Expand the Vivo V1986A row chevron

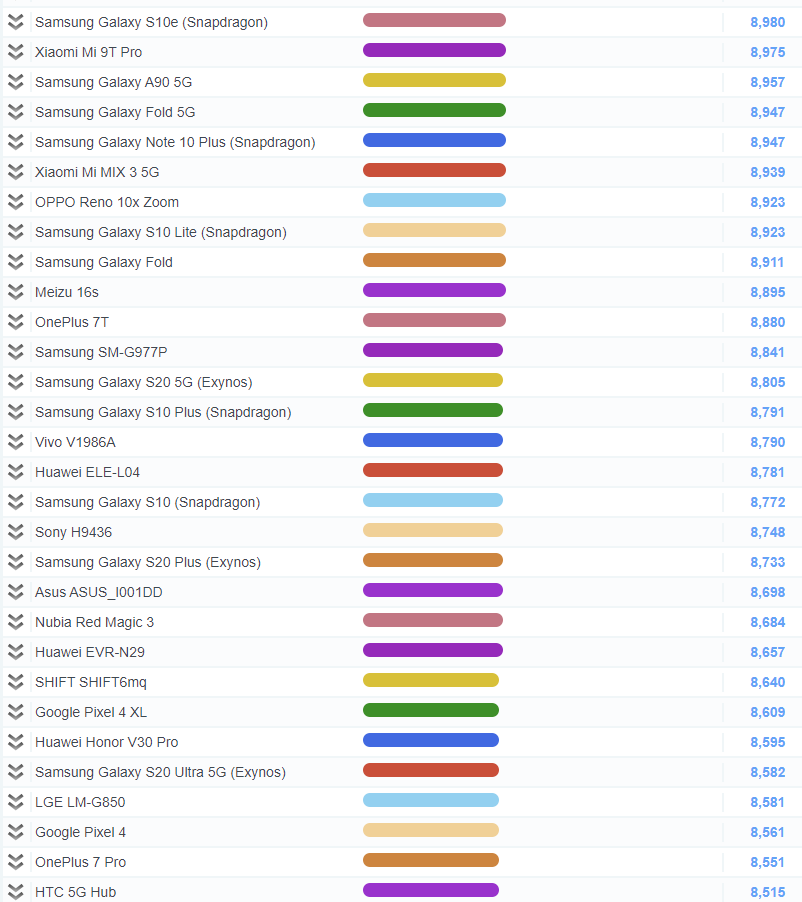pyautogui.click(x=16, y=442)
